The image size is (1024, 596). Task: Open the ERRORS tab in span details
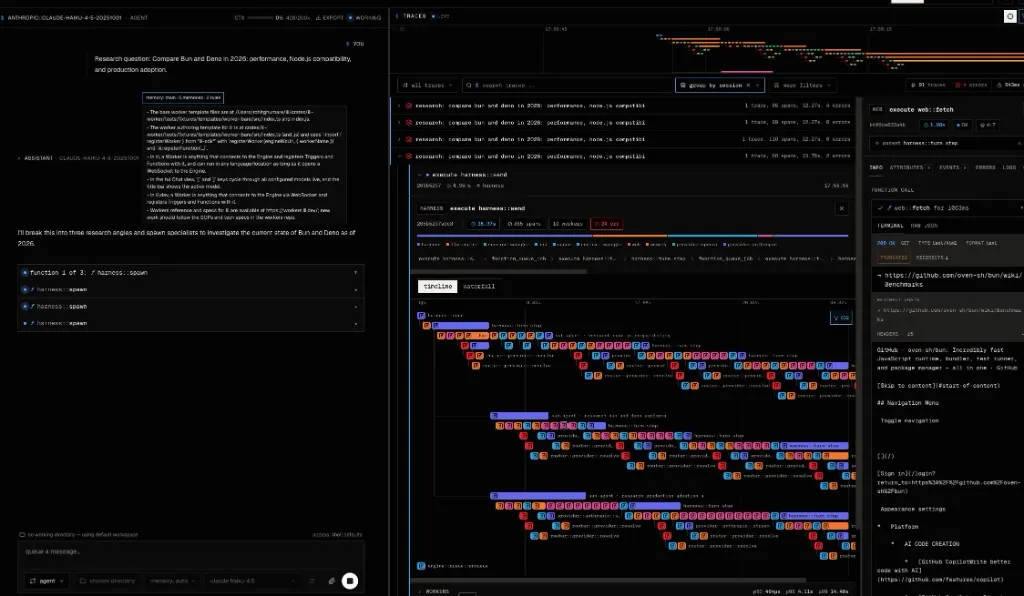[x=985, y=168]
